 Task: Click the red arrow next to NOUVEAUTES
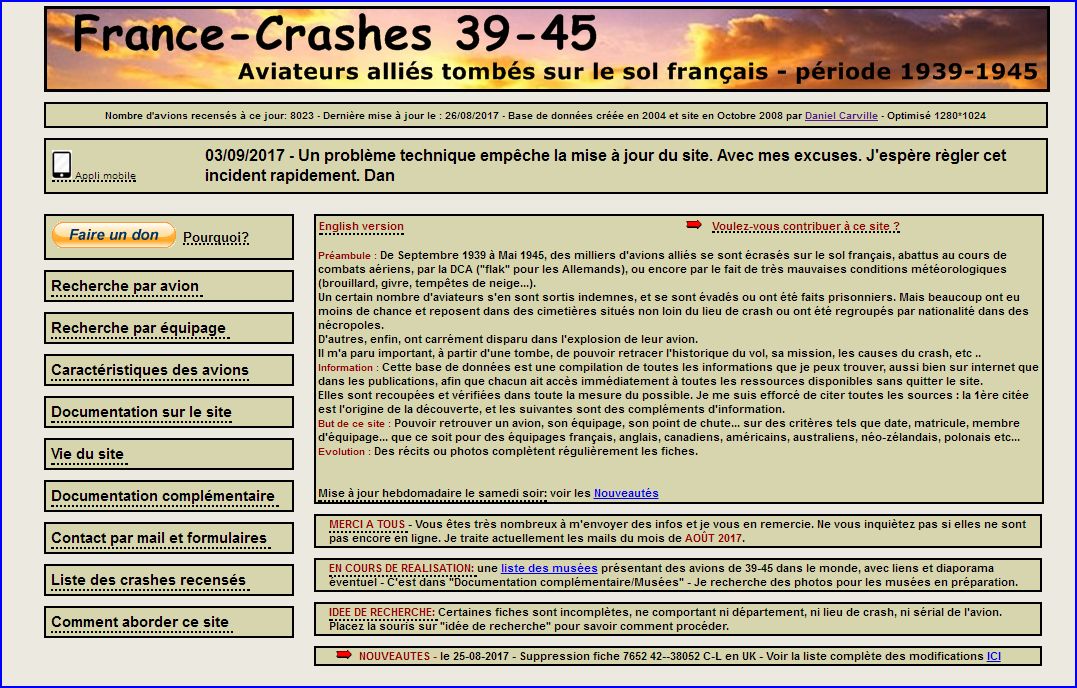[x=343, y=655]
